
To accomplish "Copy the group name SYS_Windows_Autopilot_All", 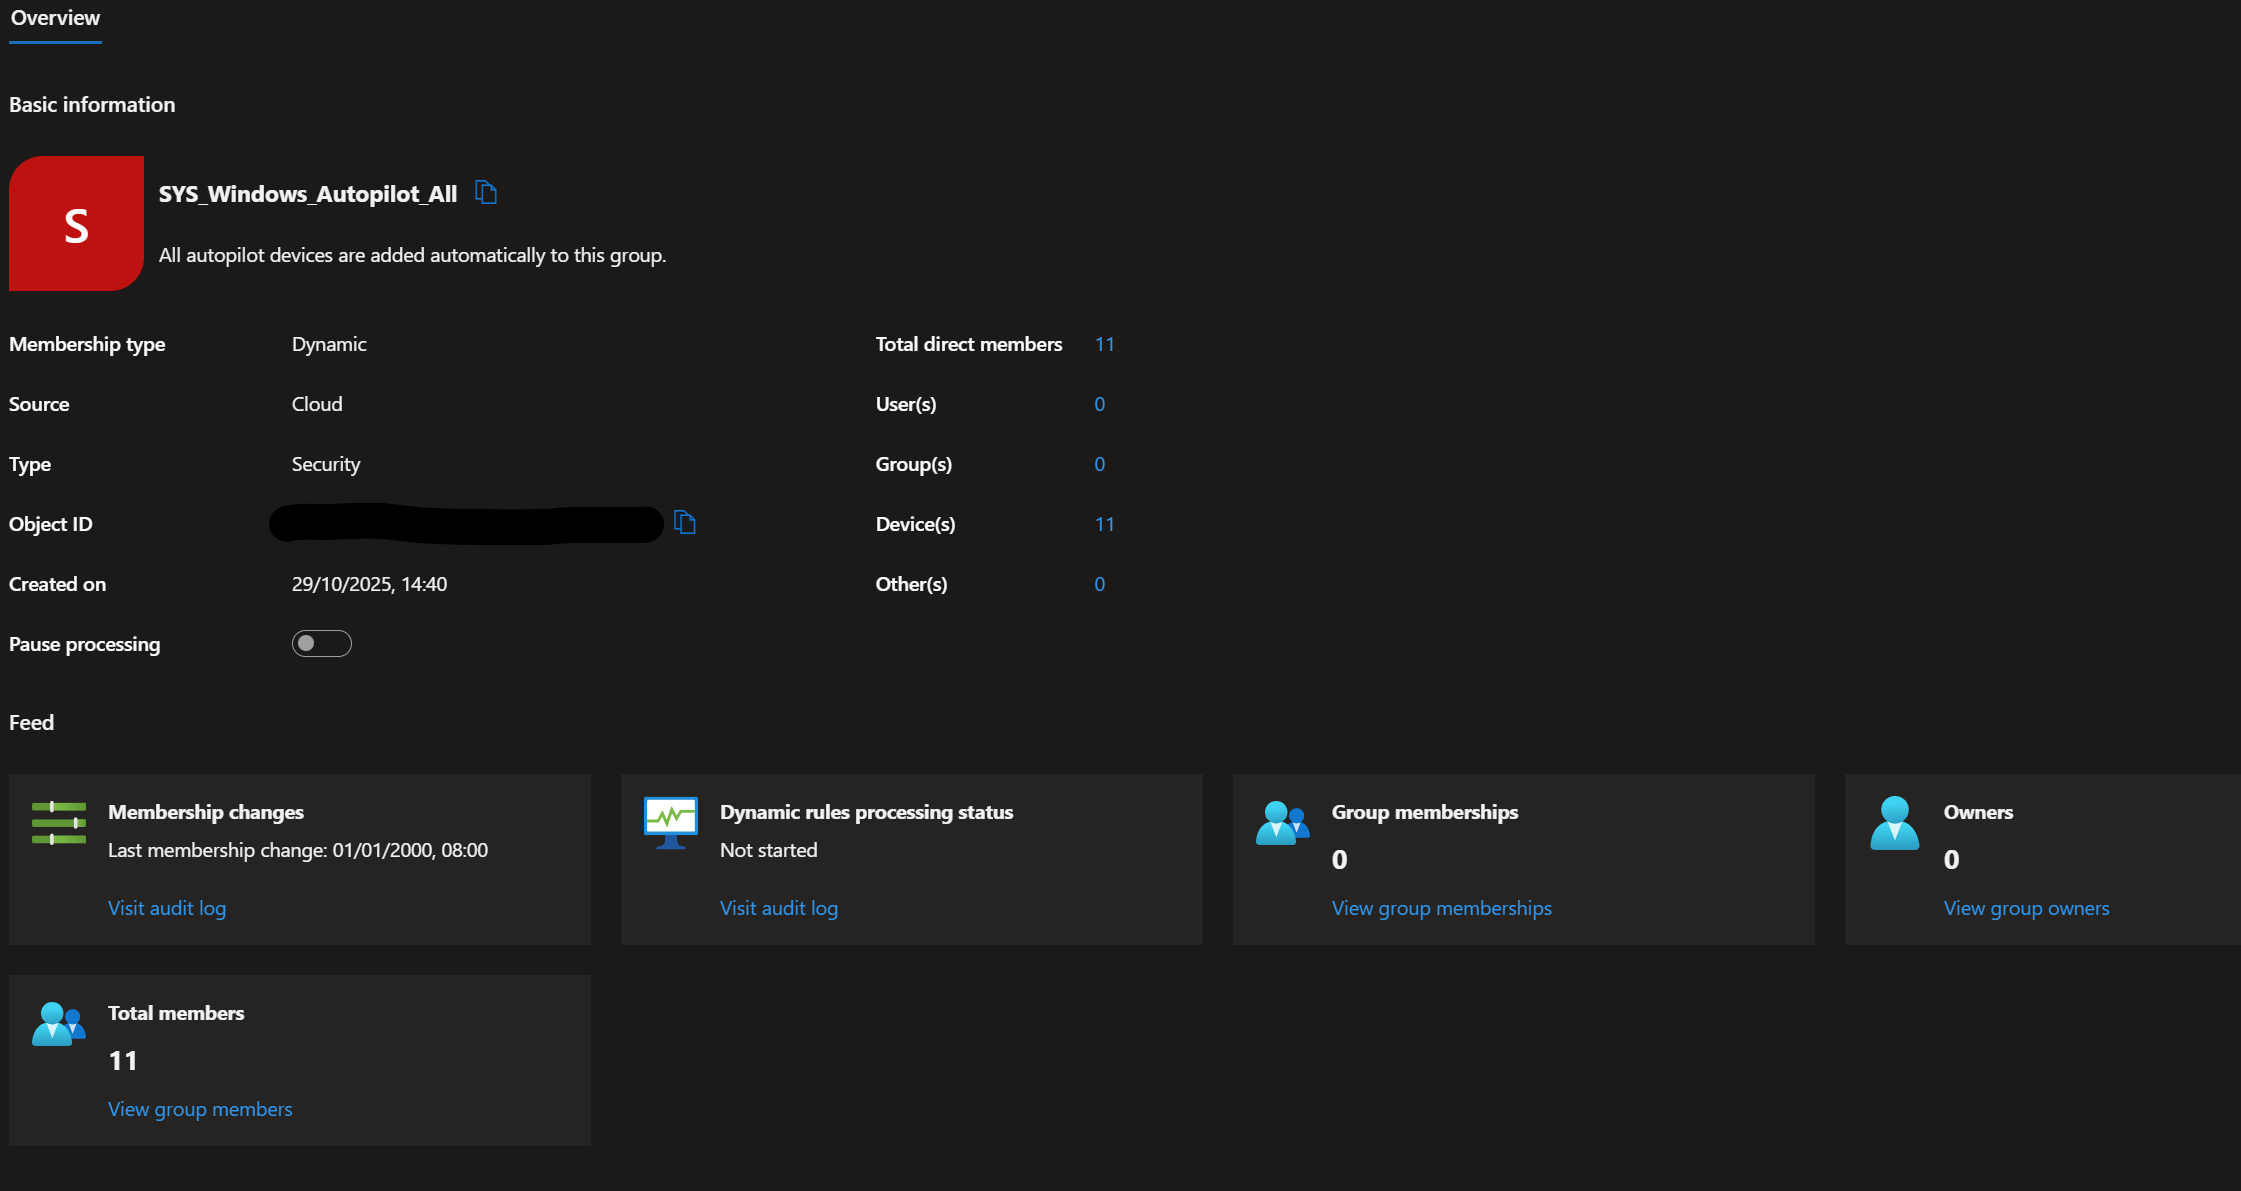I will pos(486,192).
